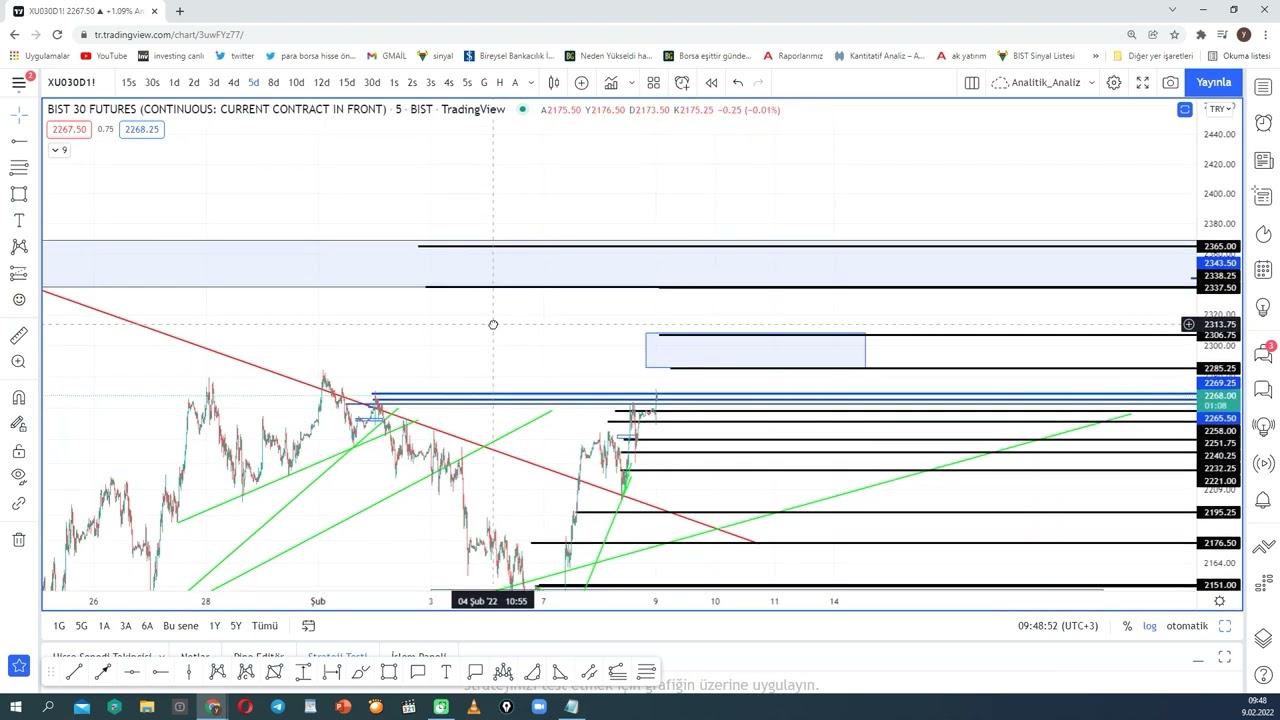Expand the collapsed 9 indicators legend
This screenshot has width=1280, height=720.
(59, 150)
